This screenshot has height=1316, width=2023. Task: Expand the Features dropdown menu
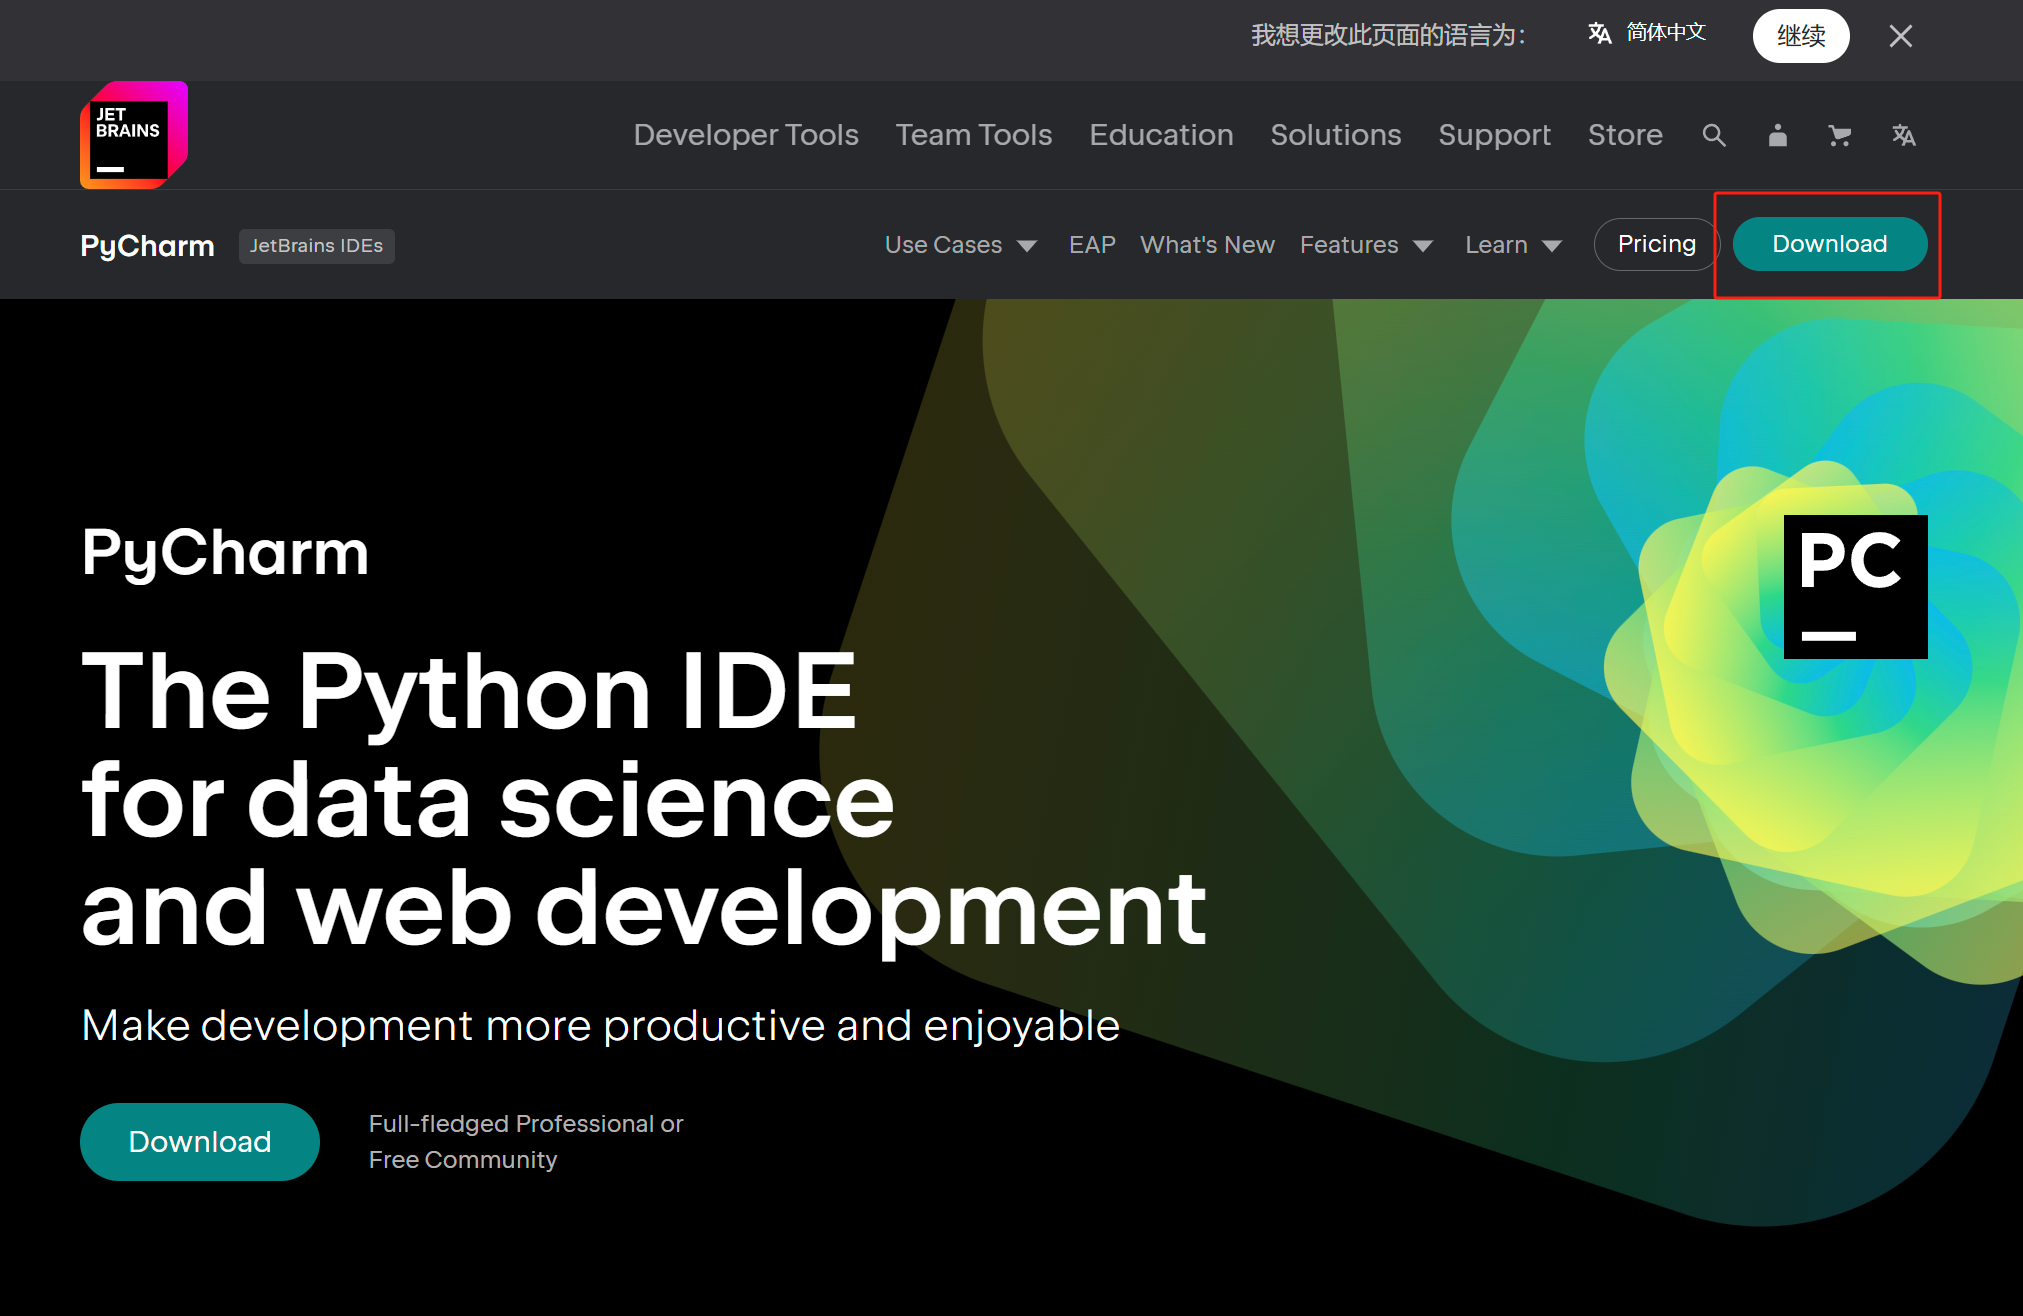click(1366, 245)
